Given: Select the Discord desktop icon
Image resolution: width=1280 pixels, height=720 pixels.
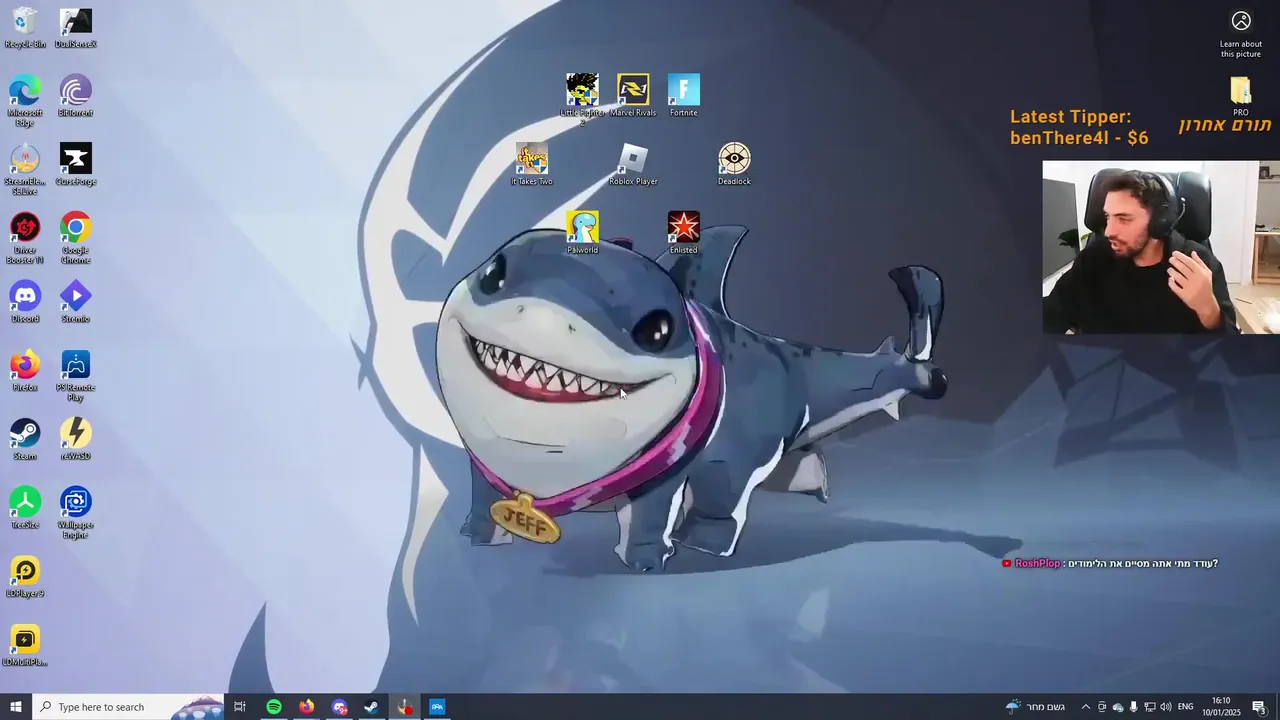Looking at the screenshot, I should coord(25,302).
